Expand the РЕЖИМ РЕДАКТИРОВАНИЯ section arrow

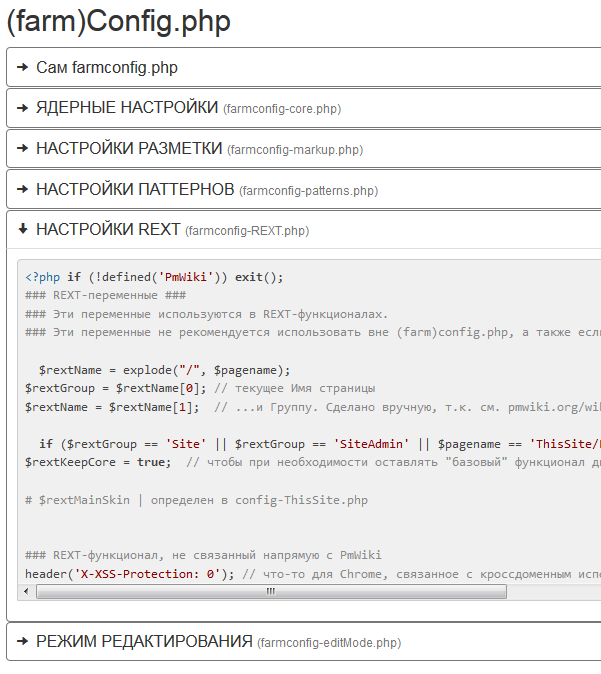click(22, 641)
